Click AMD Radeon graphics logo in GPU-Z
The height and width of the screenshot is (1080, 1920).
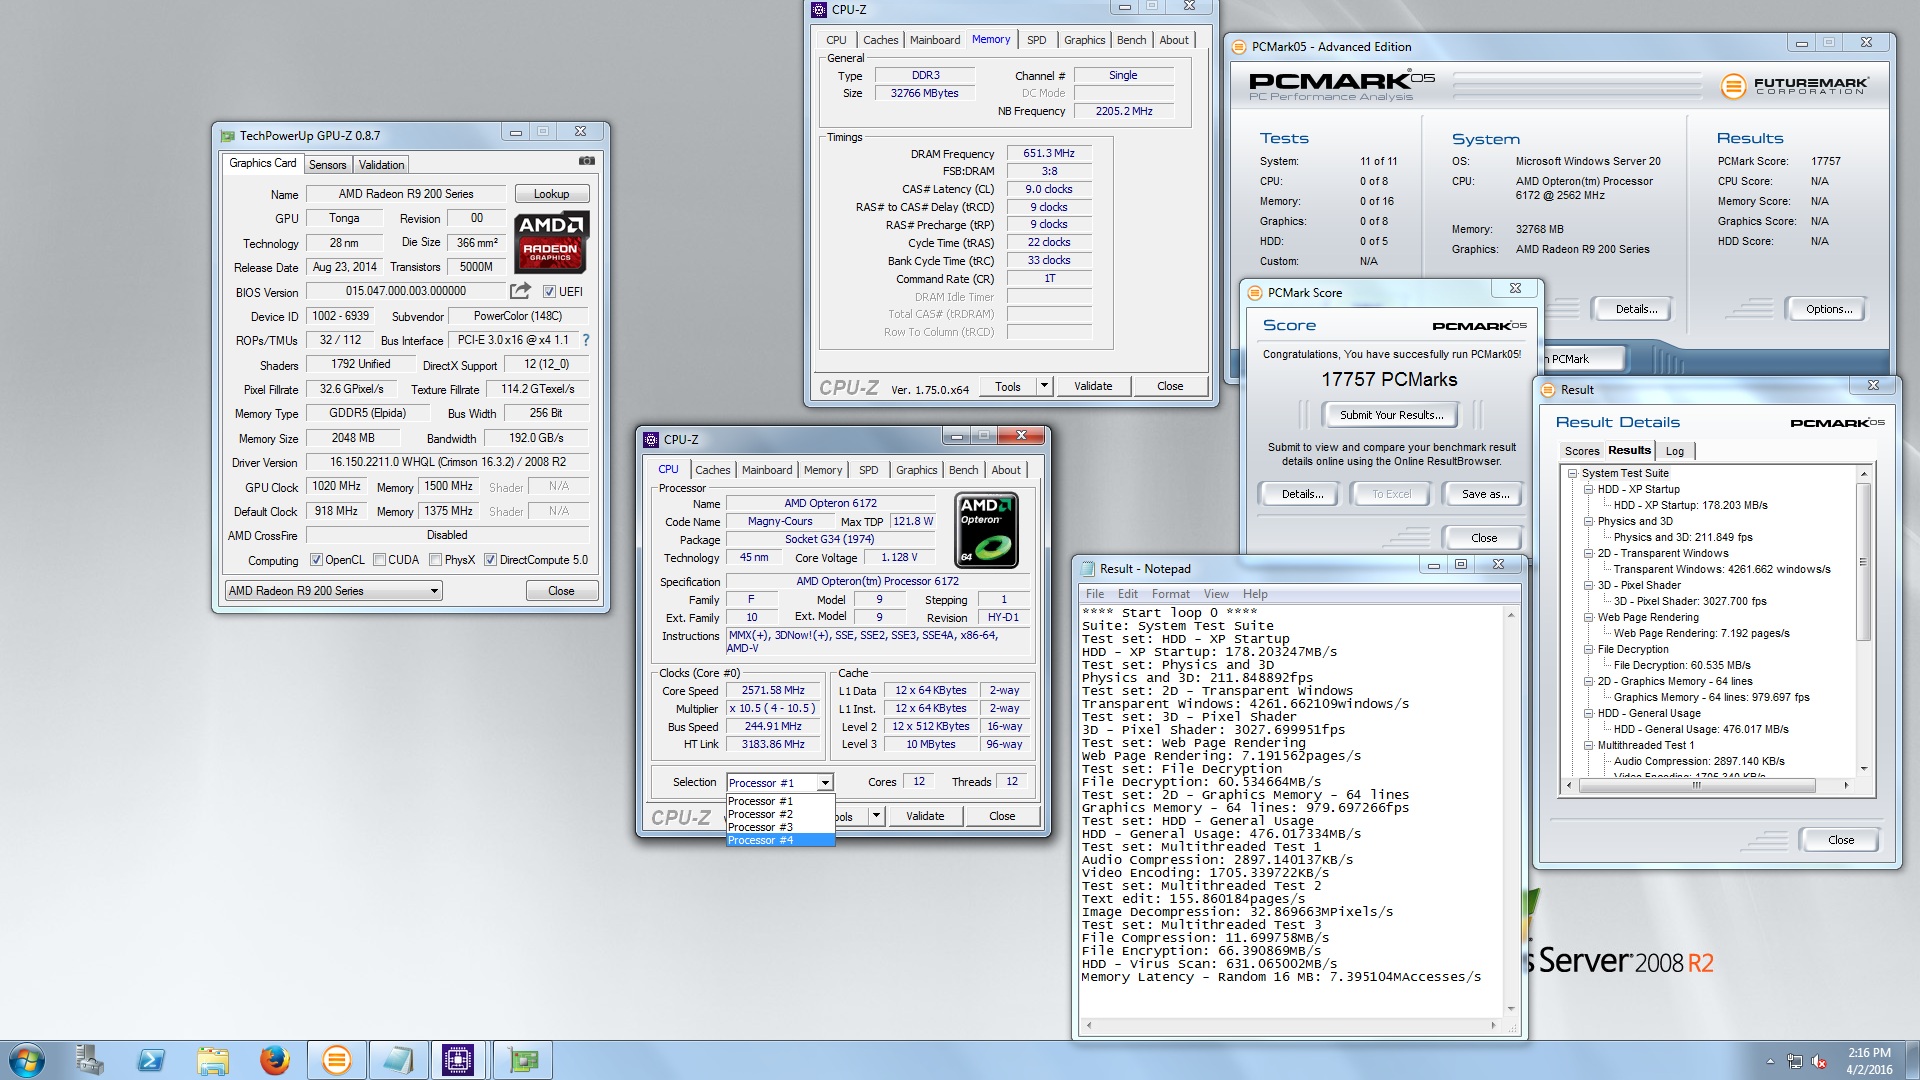[x=551, y=242]
